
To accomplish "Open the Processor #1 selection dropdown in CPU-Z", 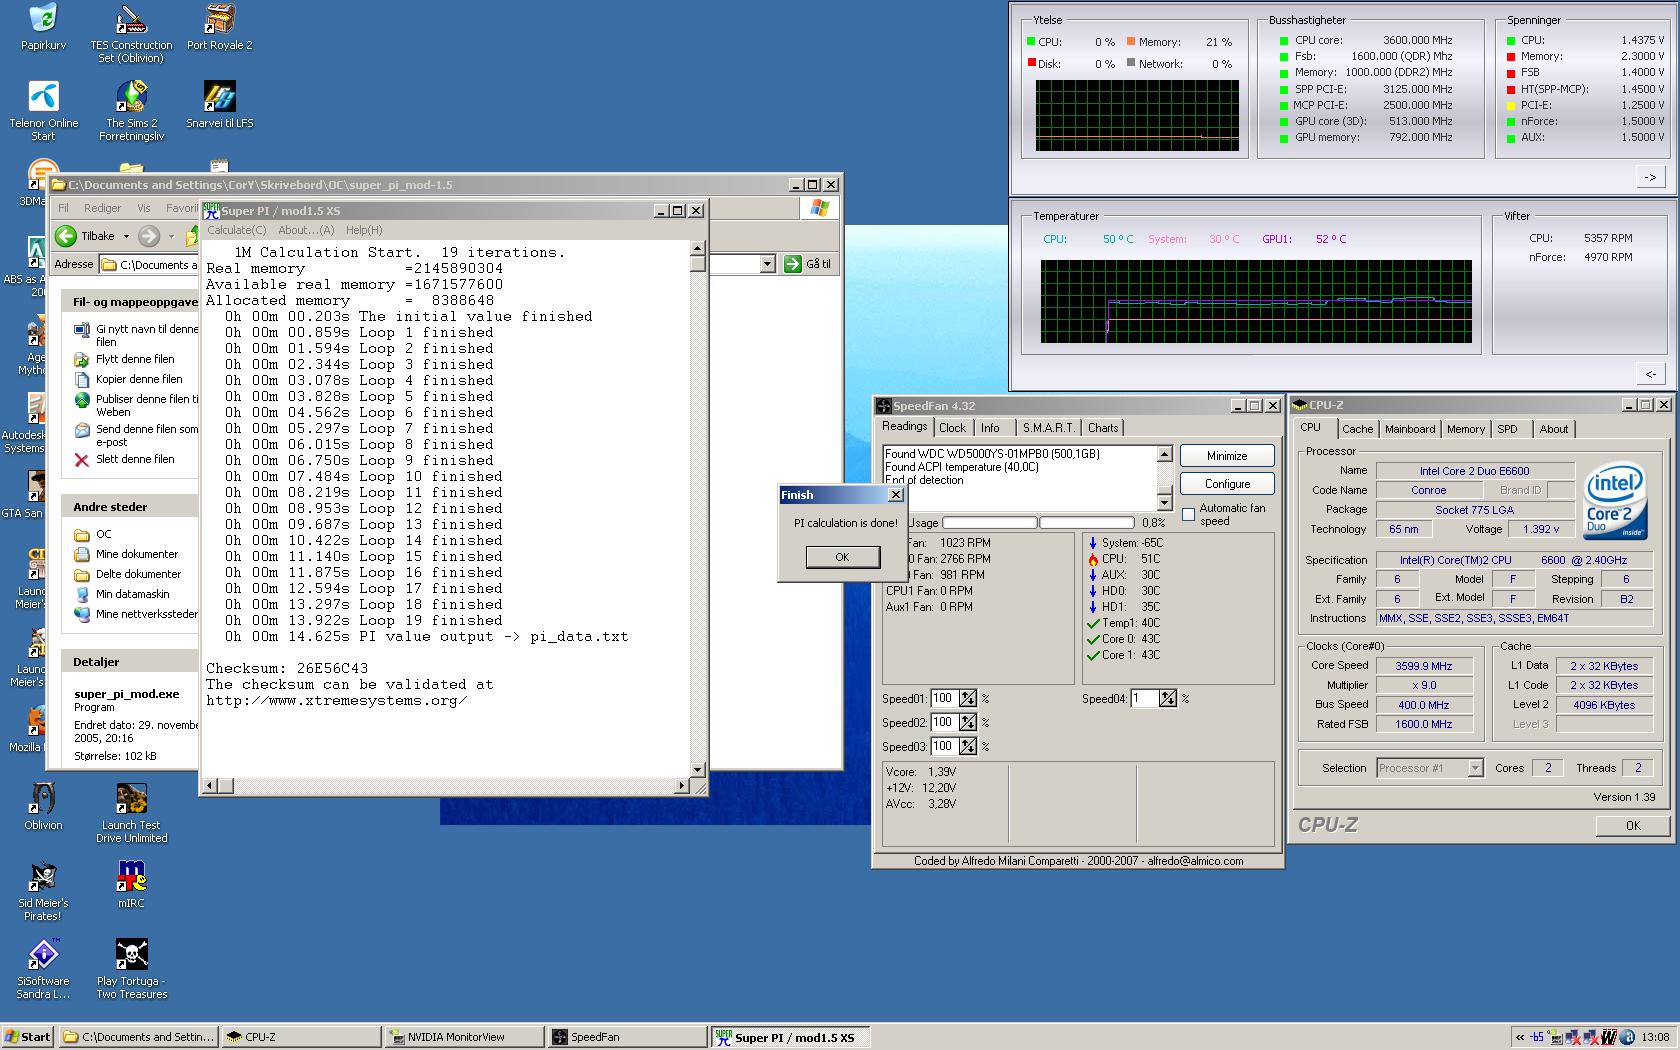I will tap(1475, 768).
